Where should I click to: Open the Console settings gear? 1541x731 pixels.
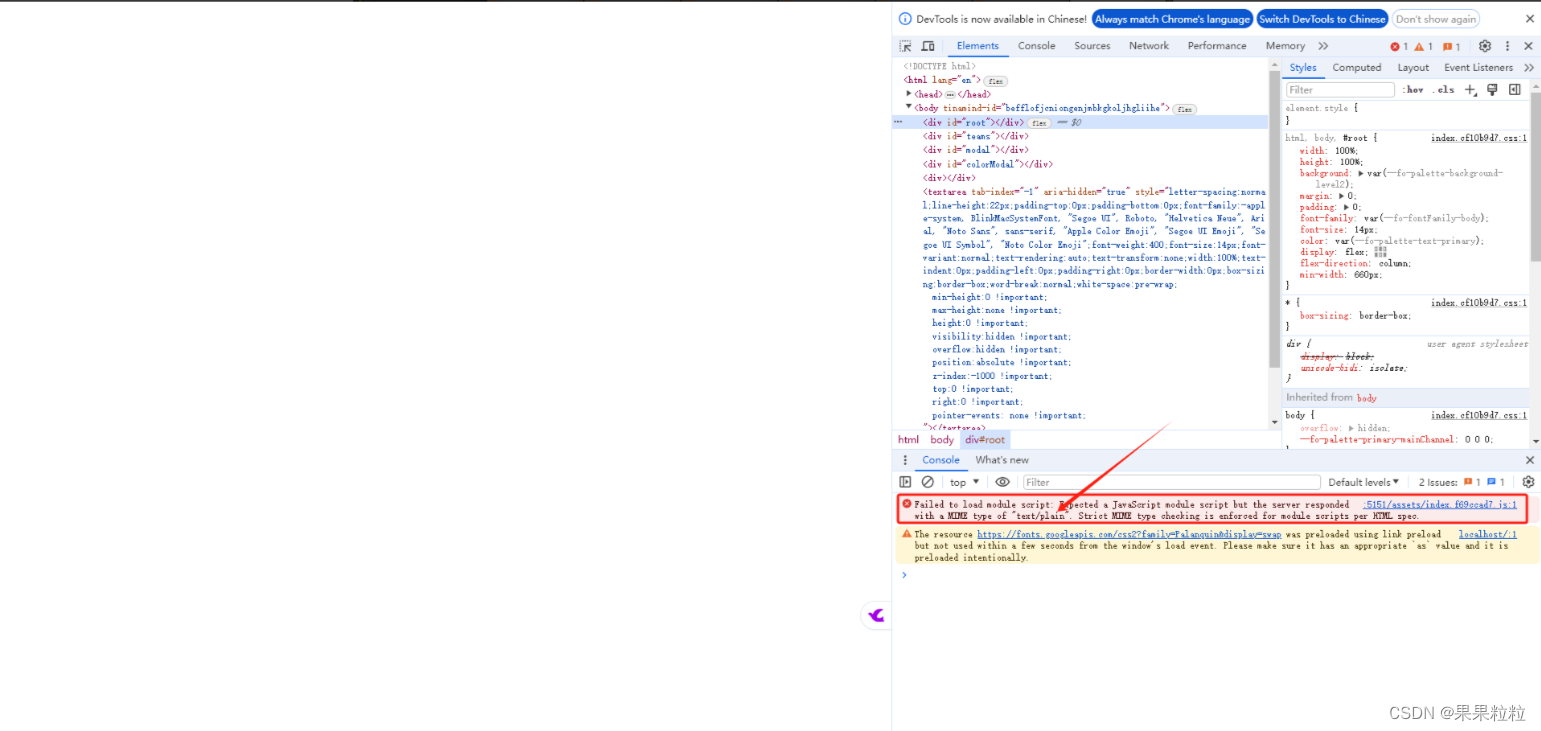tap(1528, 482)
